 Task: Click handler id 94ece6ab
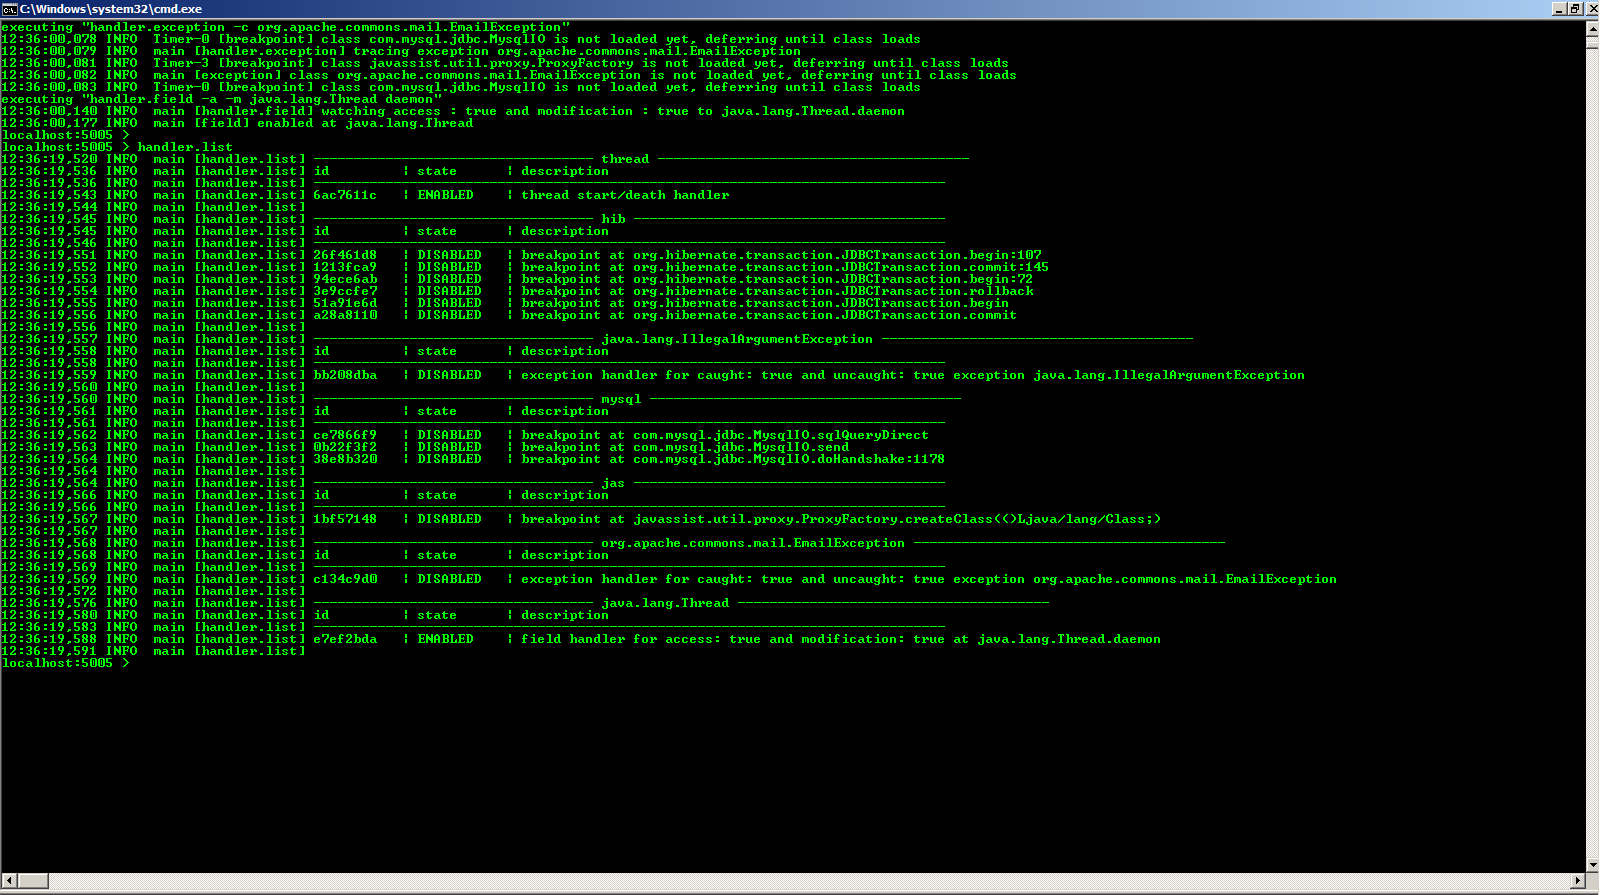point(345,279)
